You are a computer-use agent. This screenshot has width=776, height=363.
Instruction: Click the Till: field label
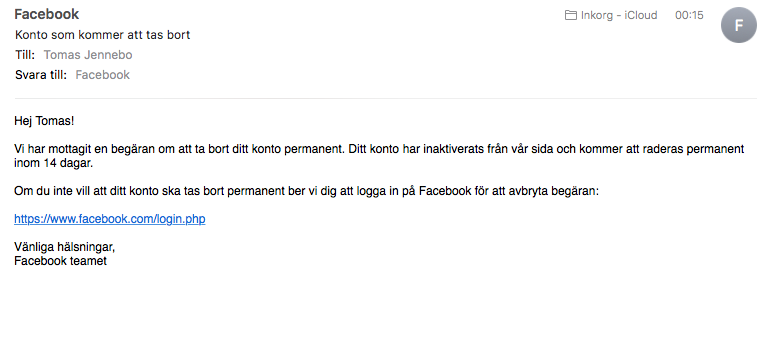25,55
